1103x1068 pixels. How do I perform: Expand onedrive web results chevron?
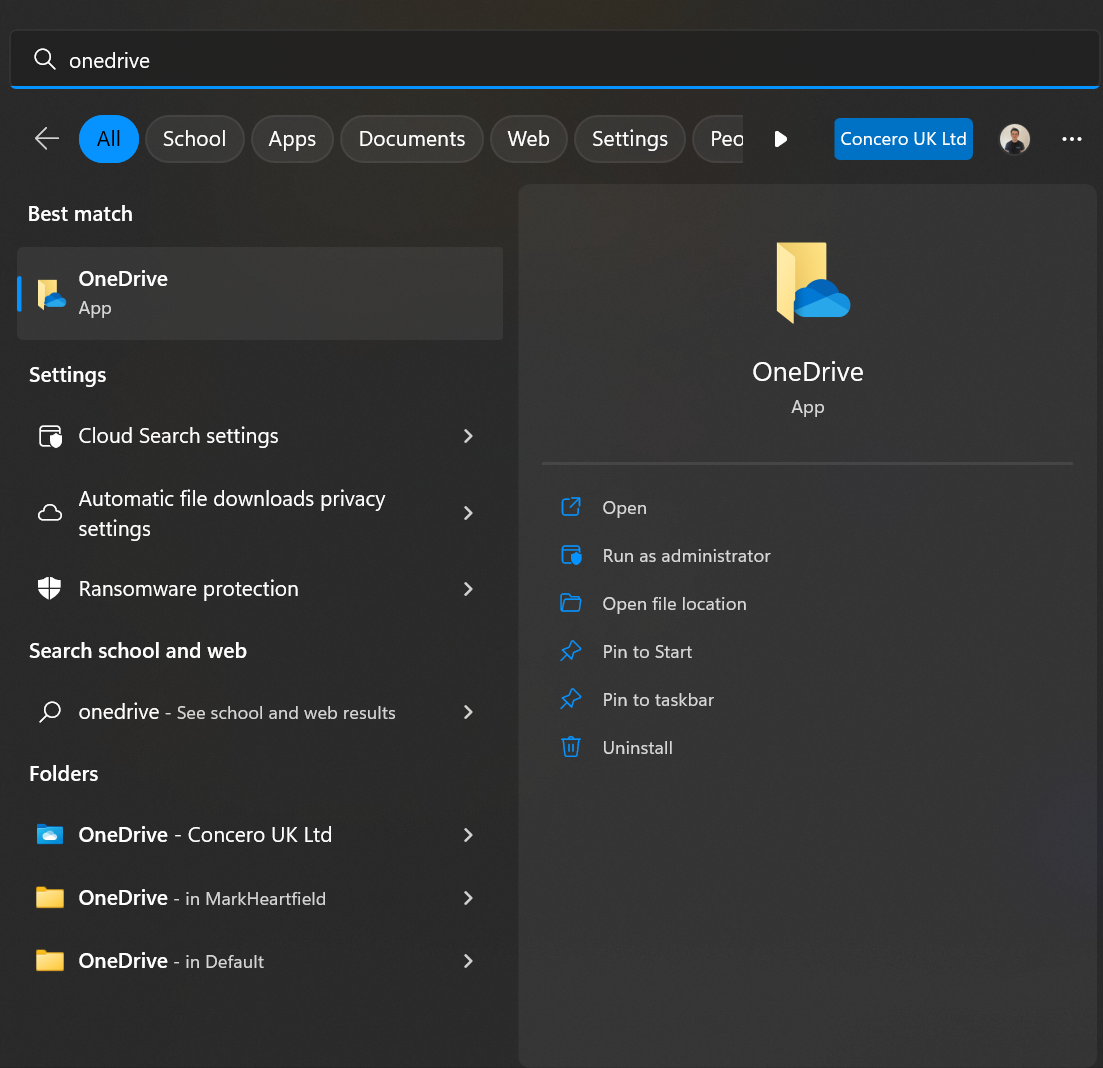pyautogui.click(x=468, y=712)
